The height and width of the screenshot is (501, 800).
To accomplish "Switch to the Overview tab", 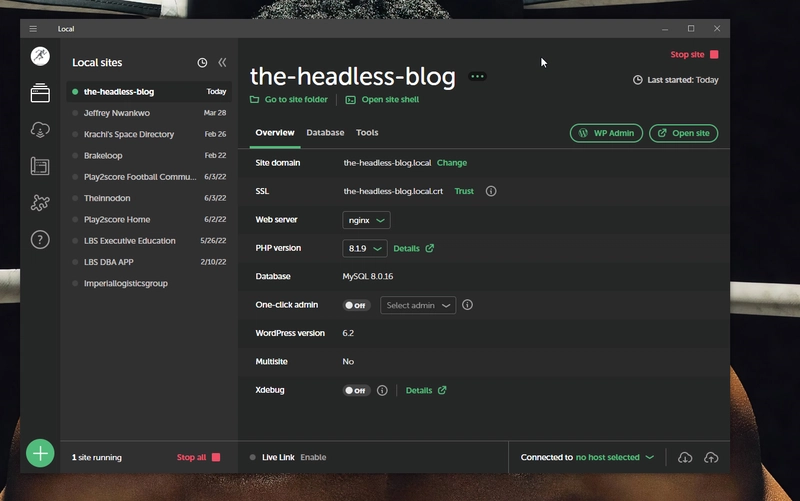I will click(x=274, y=133).
